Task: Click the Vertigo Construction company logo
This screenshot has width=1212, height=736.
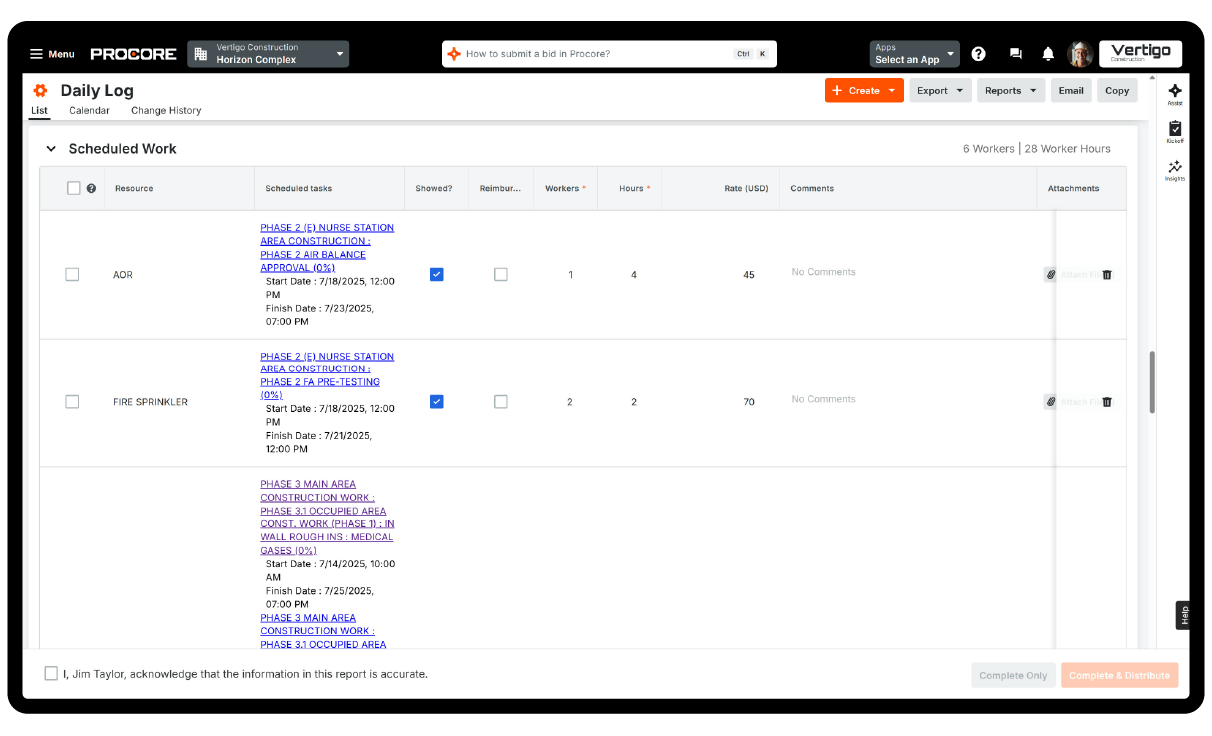Action: pos(1140,53)
